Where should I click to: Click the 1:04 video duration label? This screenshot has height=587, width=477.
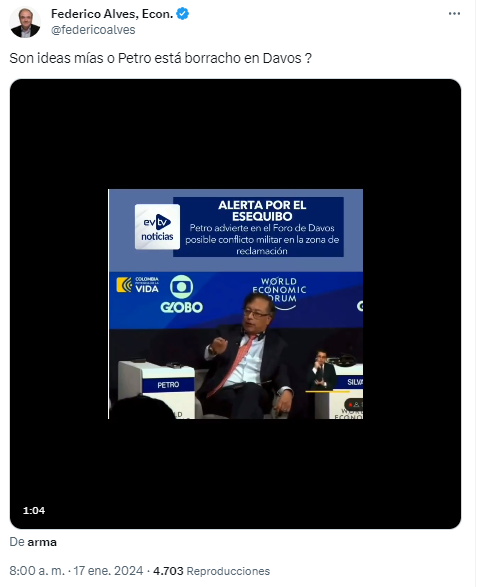pos(34,510)
